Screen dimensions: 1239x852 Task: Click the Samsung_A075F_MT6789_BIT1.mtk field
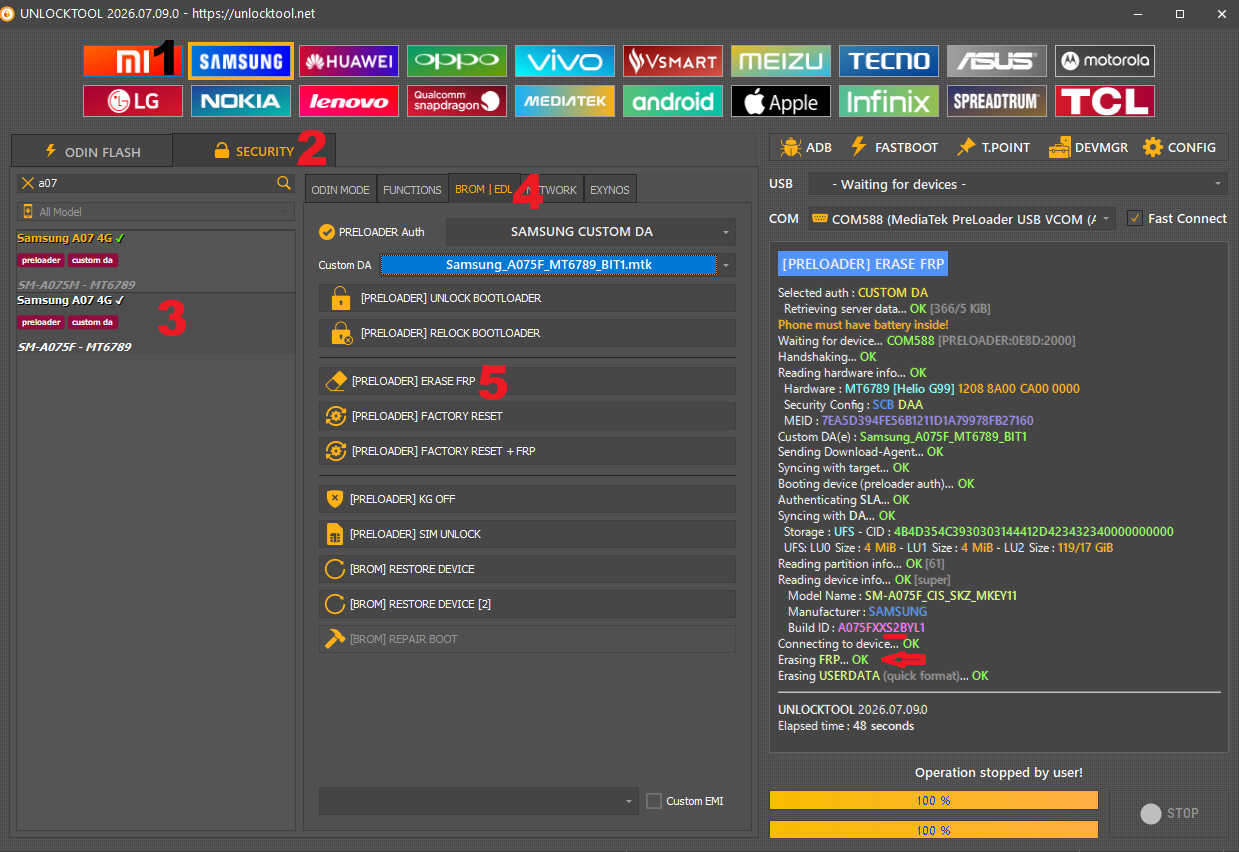tap(549, 265)
